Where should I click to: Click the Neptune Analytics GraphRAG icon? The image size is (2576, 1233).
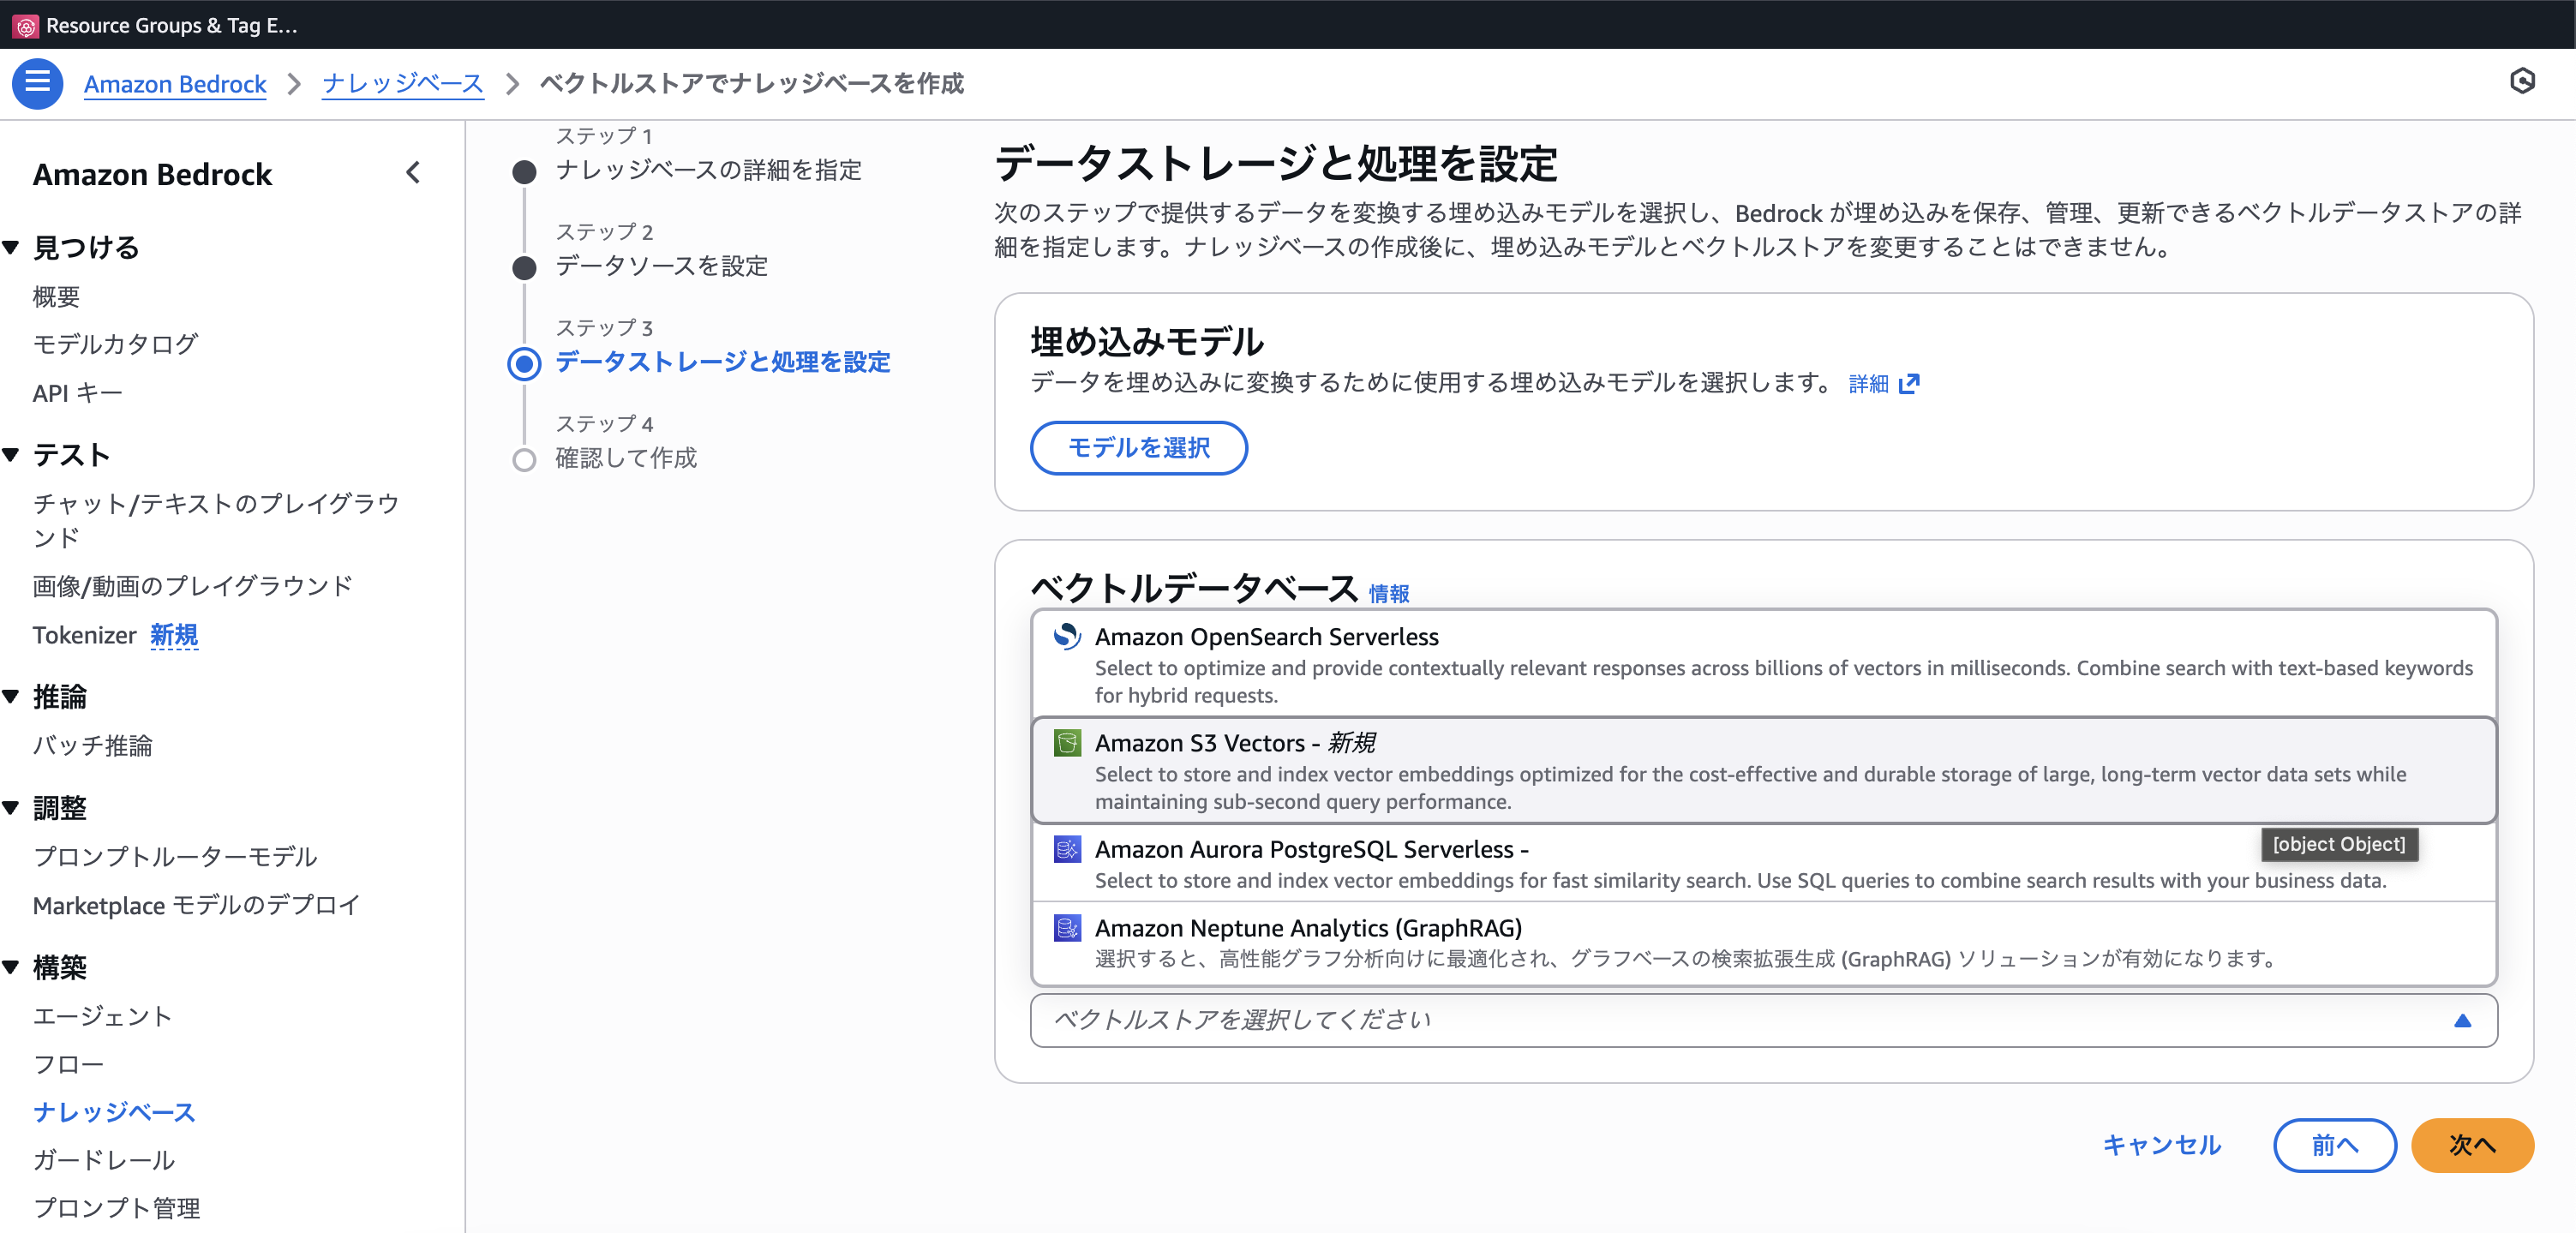tap(1067, 928)
